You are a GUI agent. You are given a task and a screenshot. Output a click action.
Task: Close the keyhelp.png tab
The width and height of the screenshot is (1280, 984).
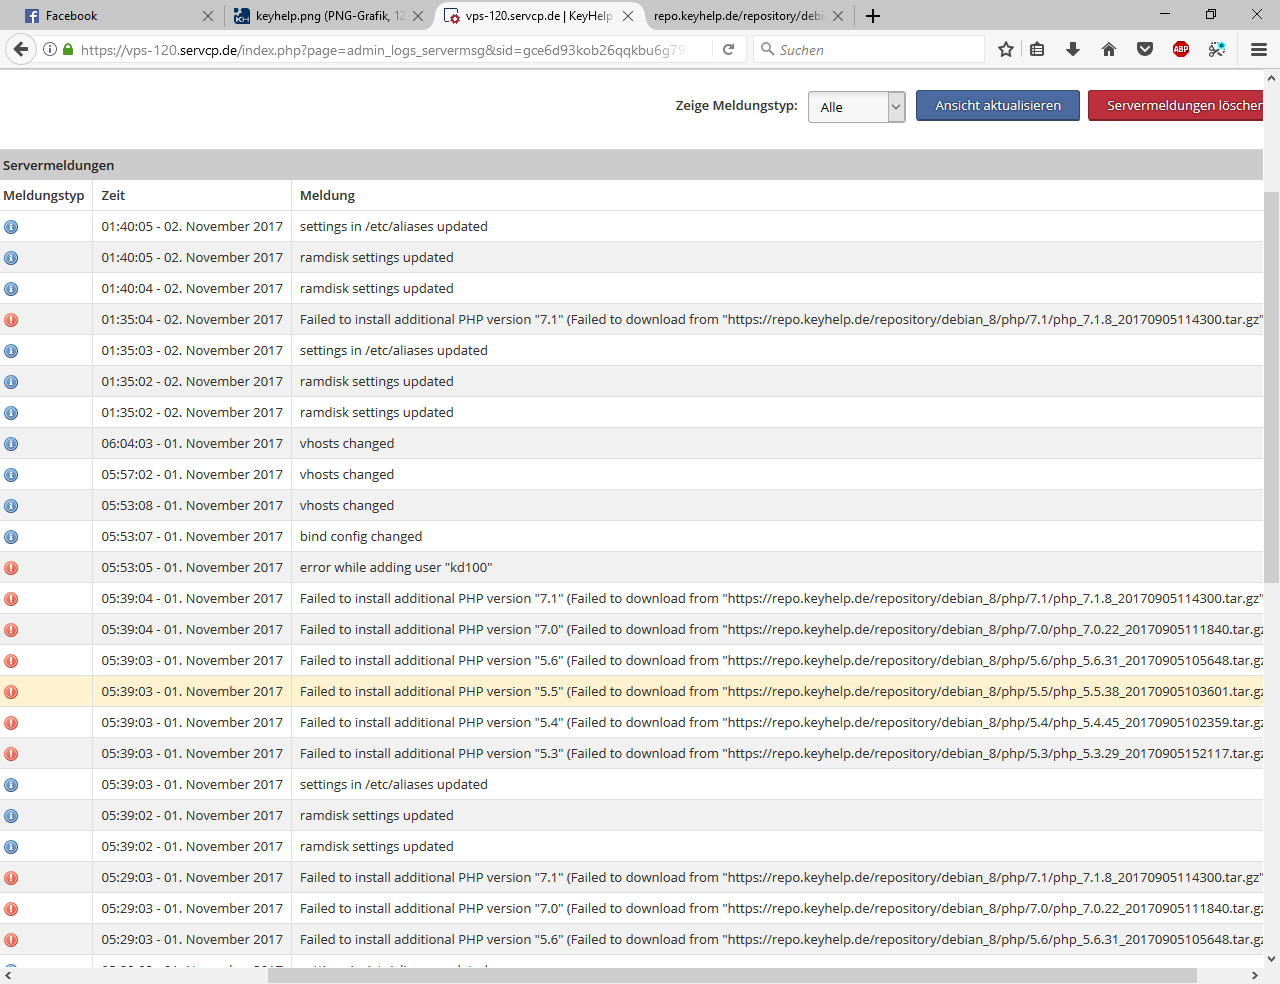click(418, 16)
